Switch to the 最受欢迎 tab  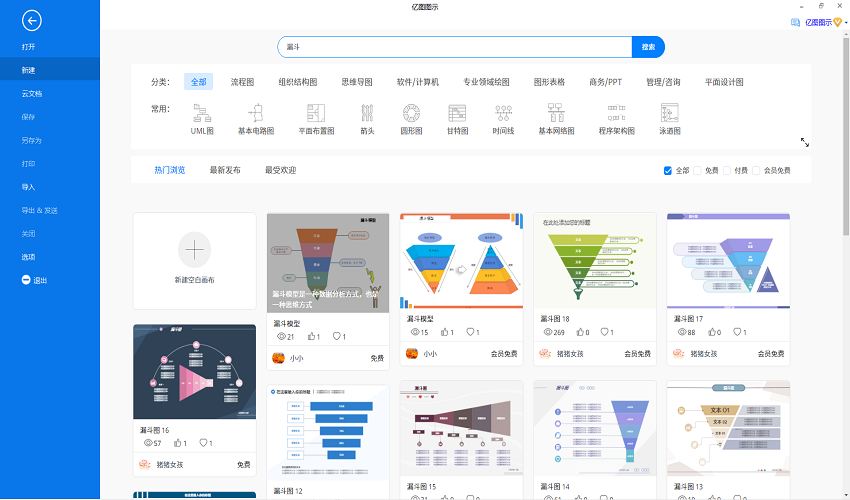pyautogui.click(x=280, y=170)
